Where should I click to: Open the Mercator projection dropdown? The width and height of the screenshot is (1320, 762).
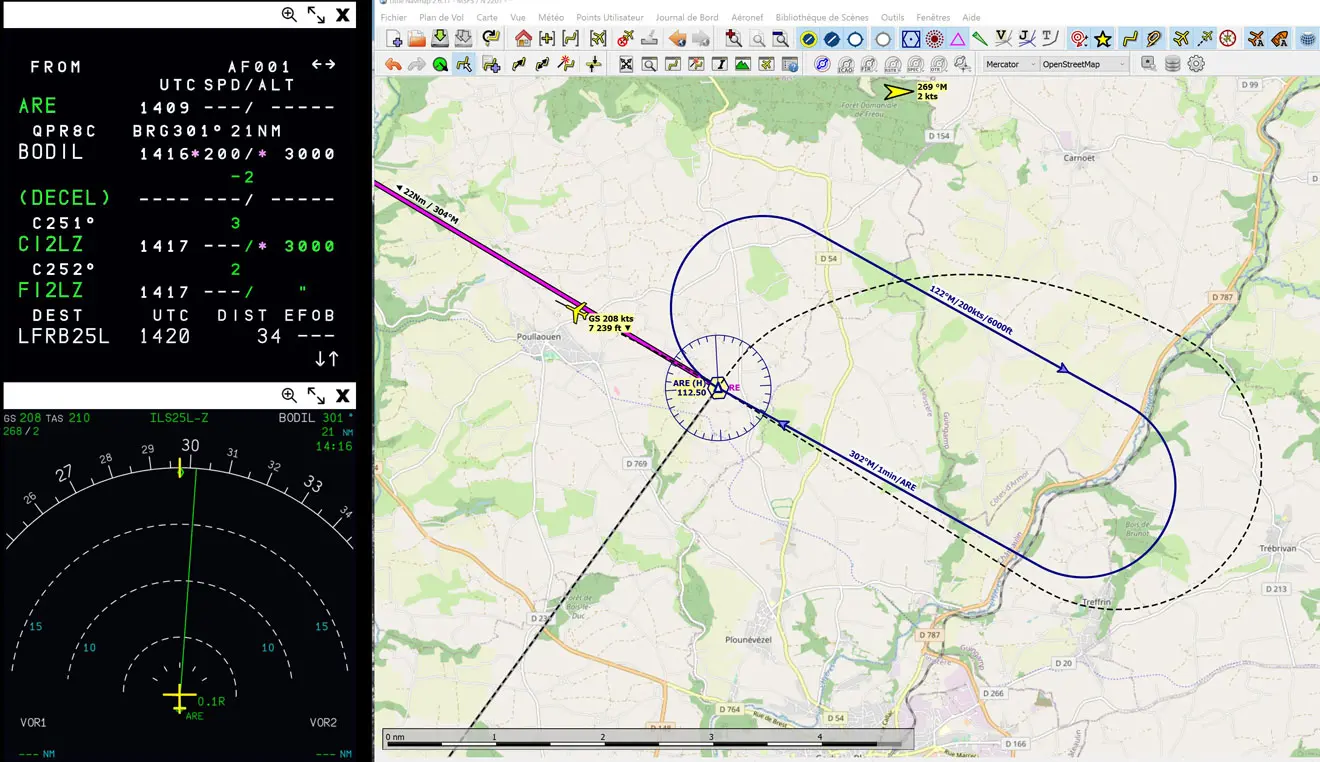pos(1010,63)
